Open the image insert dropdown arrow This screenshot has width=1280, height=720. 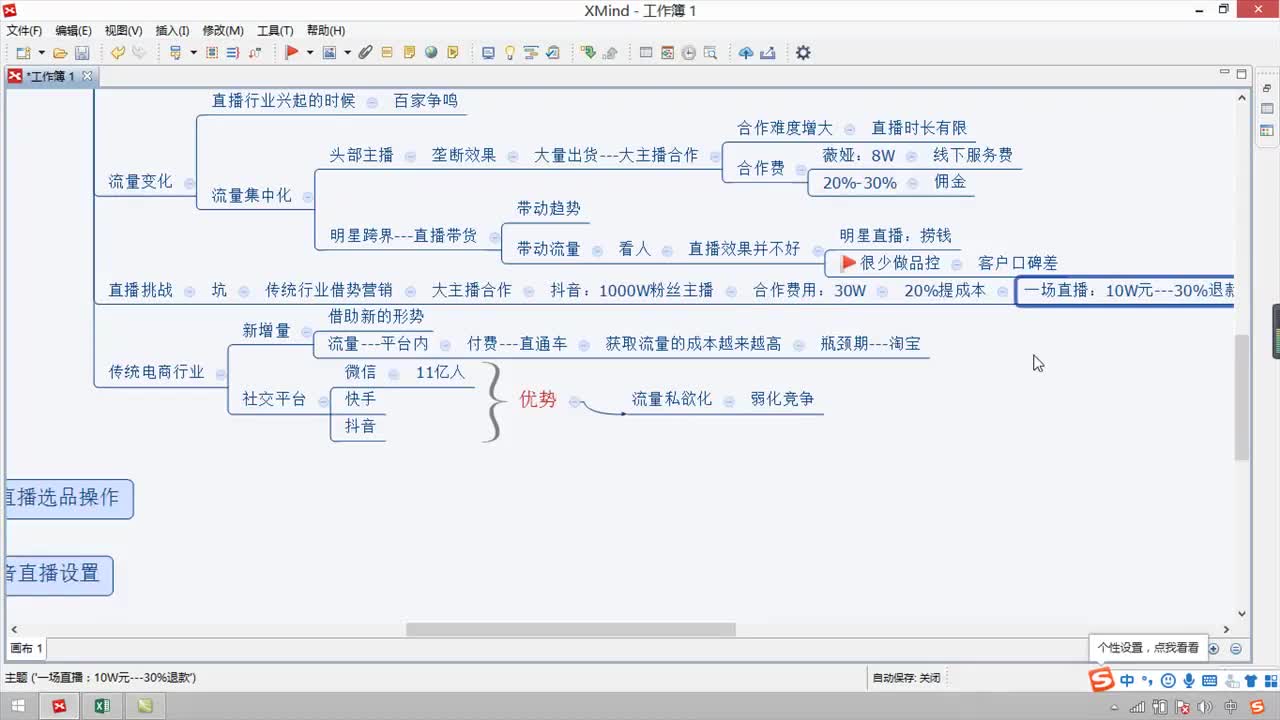(x=347, y=52)
